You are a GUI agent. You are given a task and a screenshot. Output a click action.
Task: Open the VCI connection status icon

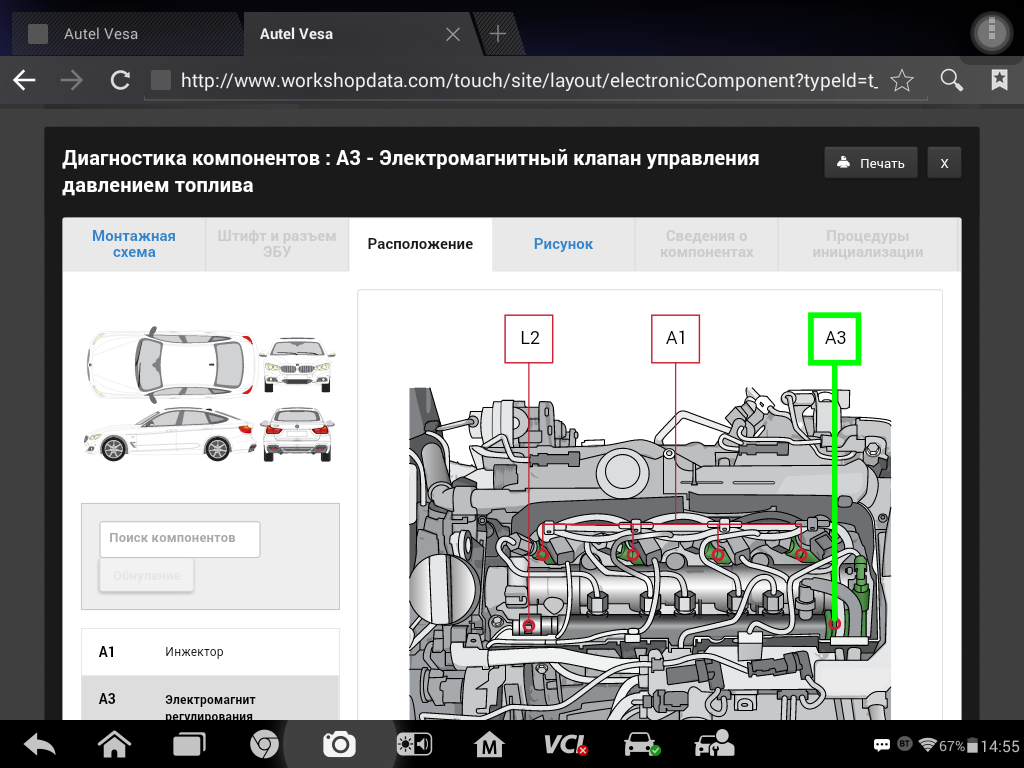(566, 744)
